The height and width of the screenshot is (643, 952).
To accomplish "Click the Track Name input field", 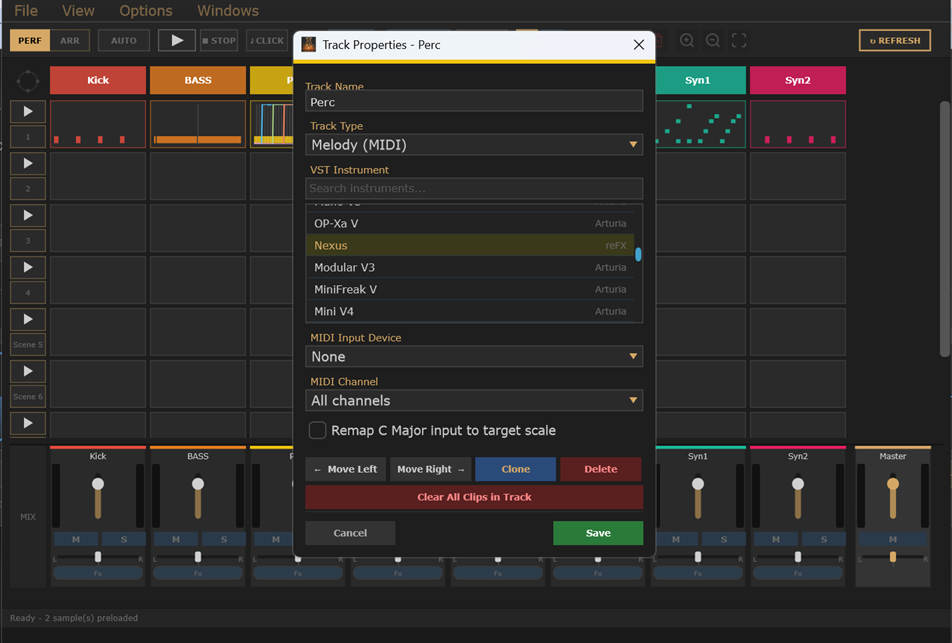I will 474,101.
